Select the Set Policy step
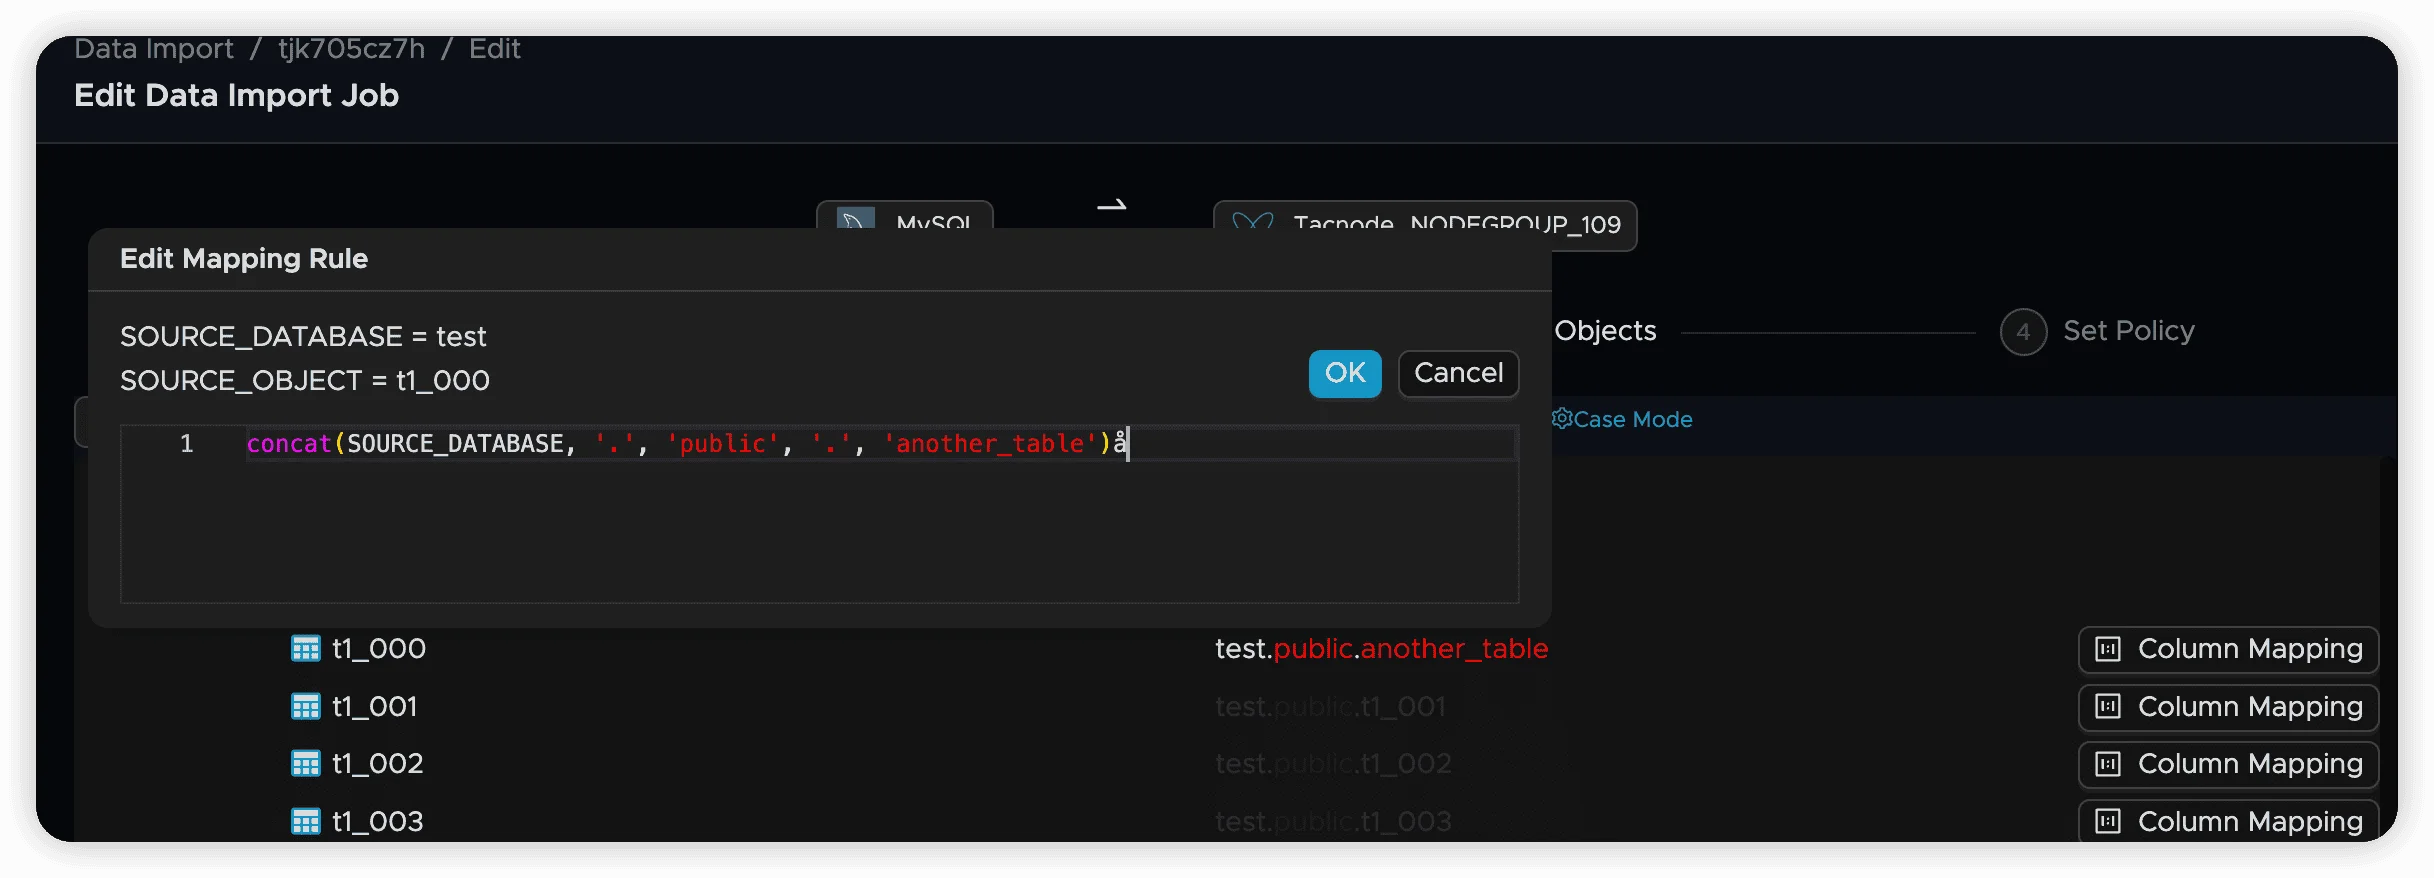The width and height of the screenshot is (2434, 878). coord(2128,331)
